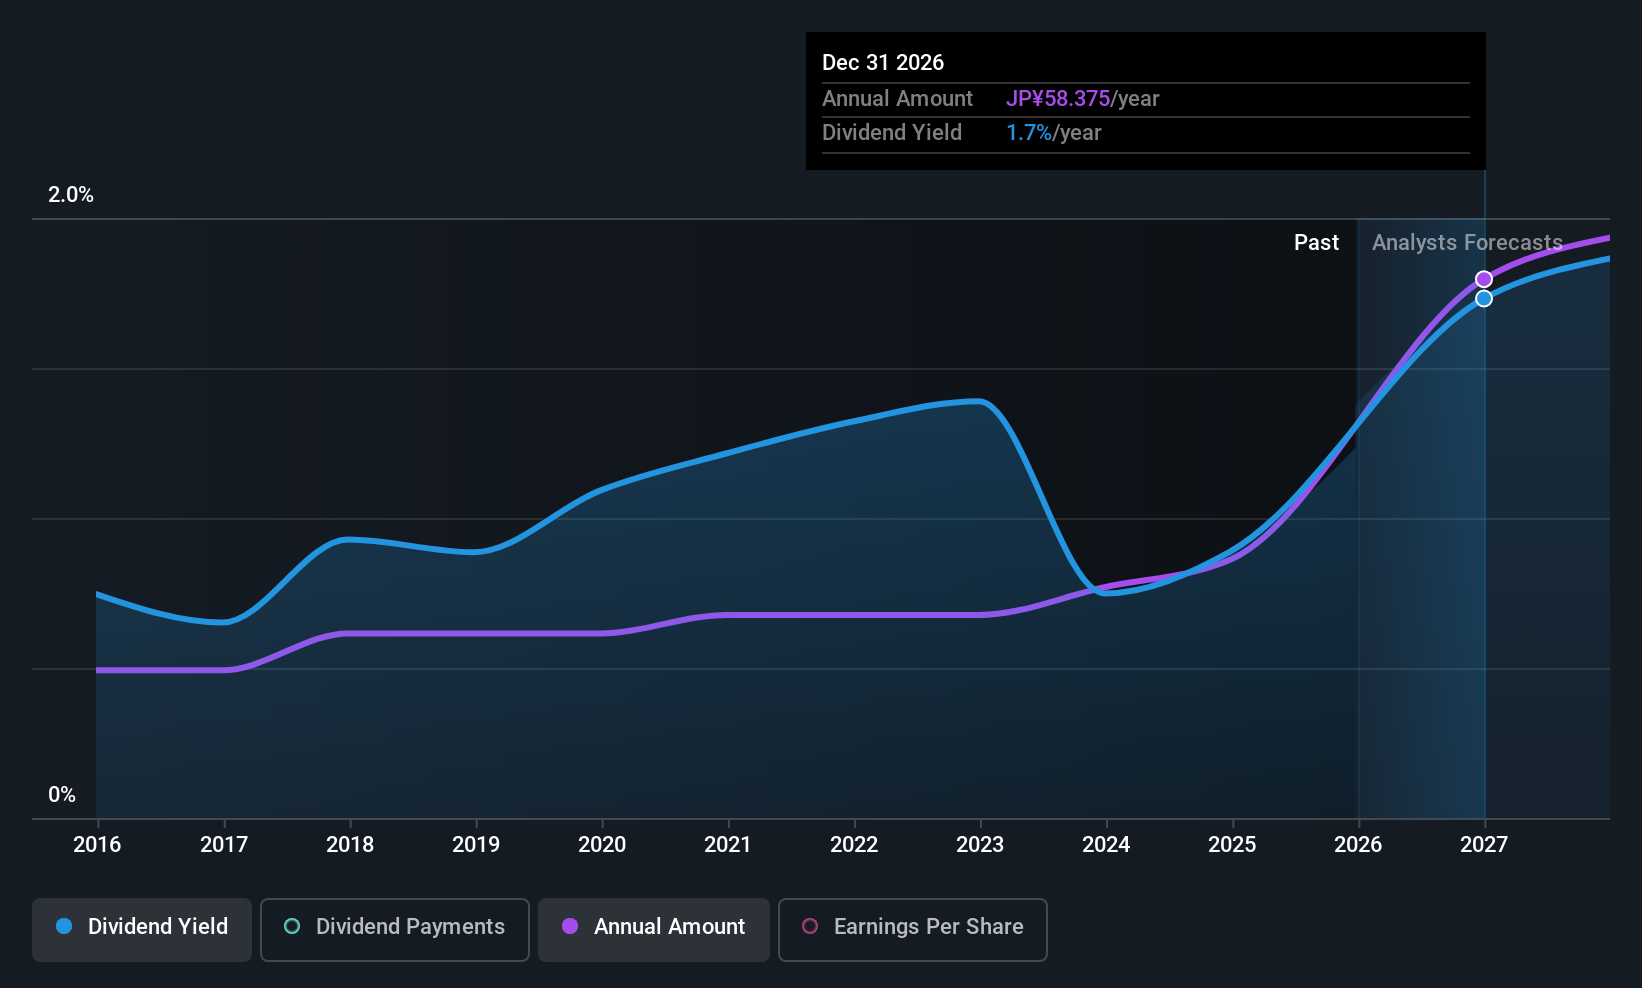The image size is (1642, 988).
Task: Toggle the Annual Amount legend button
Action: click(x=654, y=929)
